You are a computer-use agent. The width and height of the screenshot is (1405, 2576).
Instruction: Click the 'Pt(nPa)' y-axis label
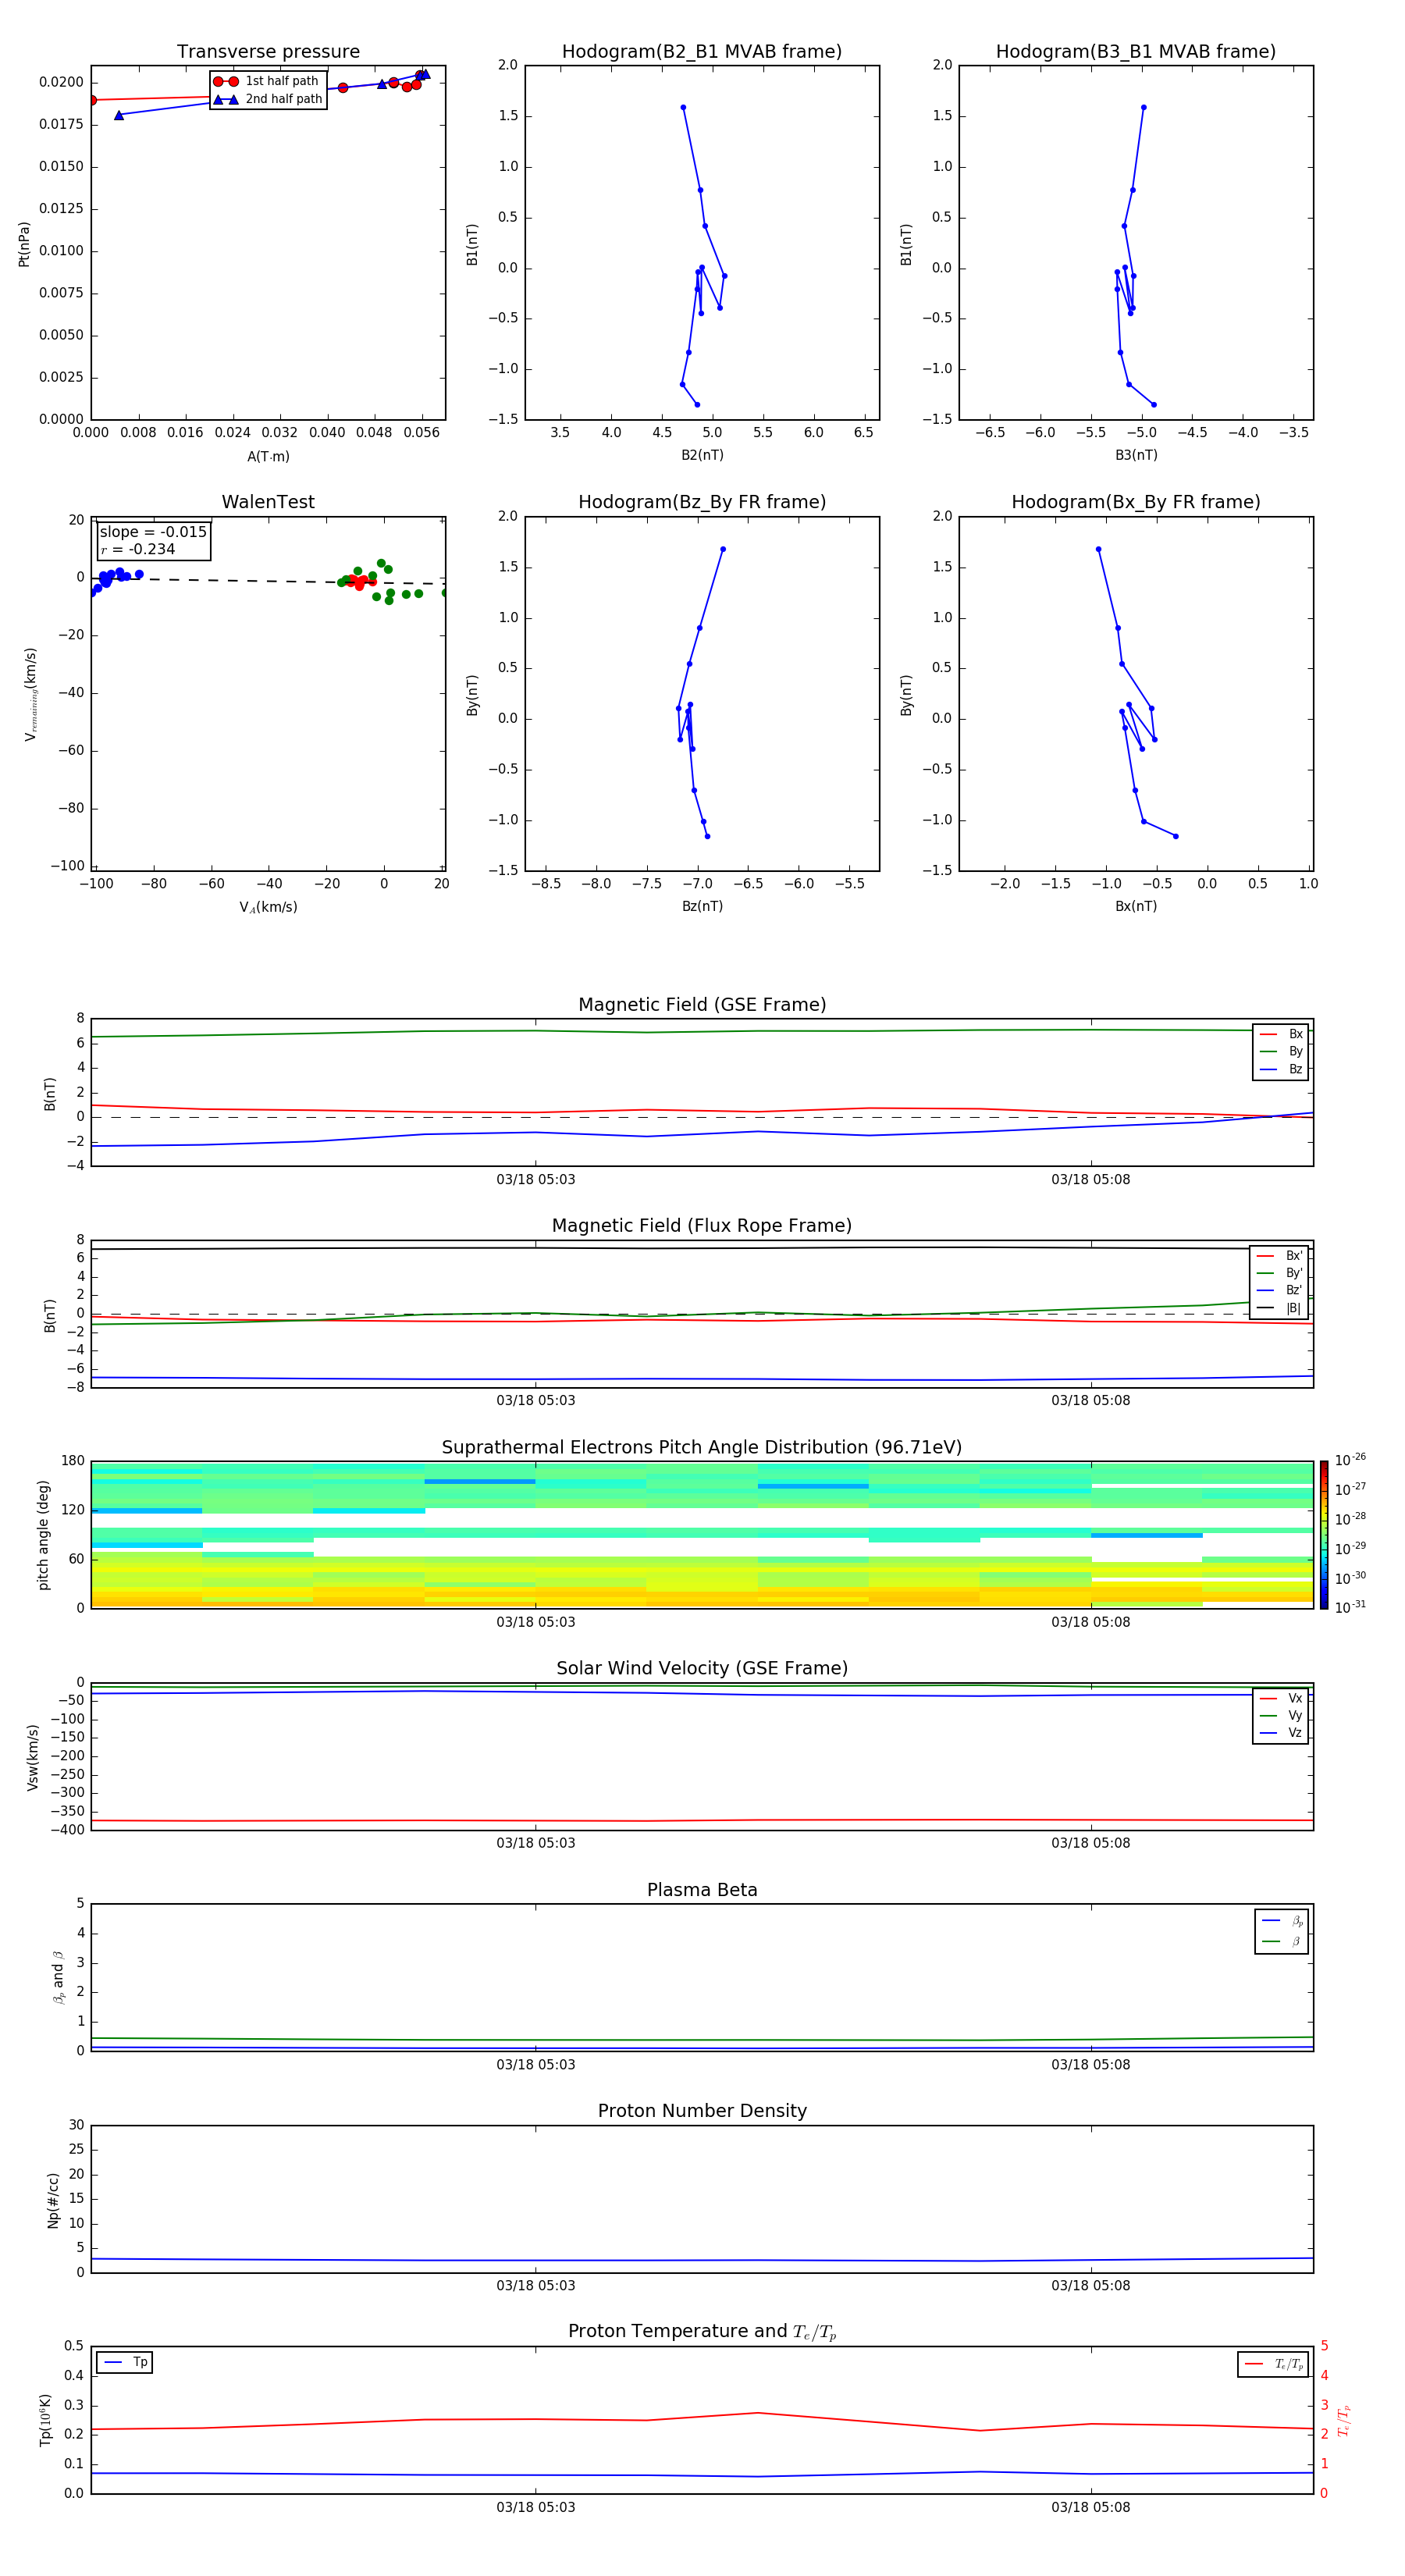[x=24, y=244]
